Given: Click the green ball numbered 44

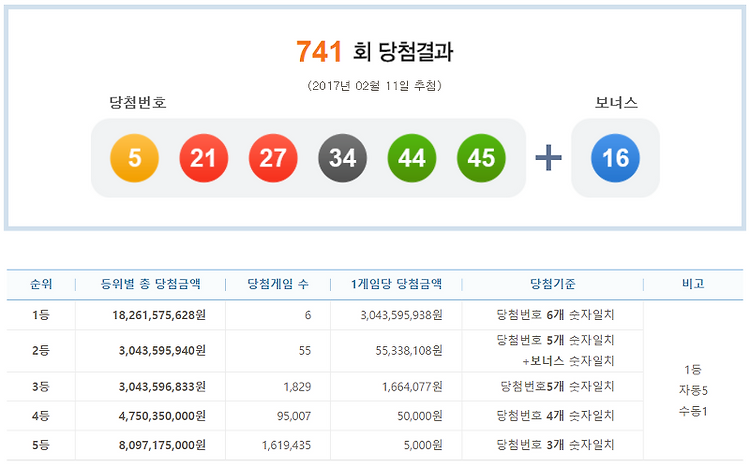Looking at the screenshot, I should pyautogui.click(x=412, y=158).
